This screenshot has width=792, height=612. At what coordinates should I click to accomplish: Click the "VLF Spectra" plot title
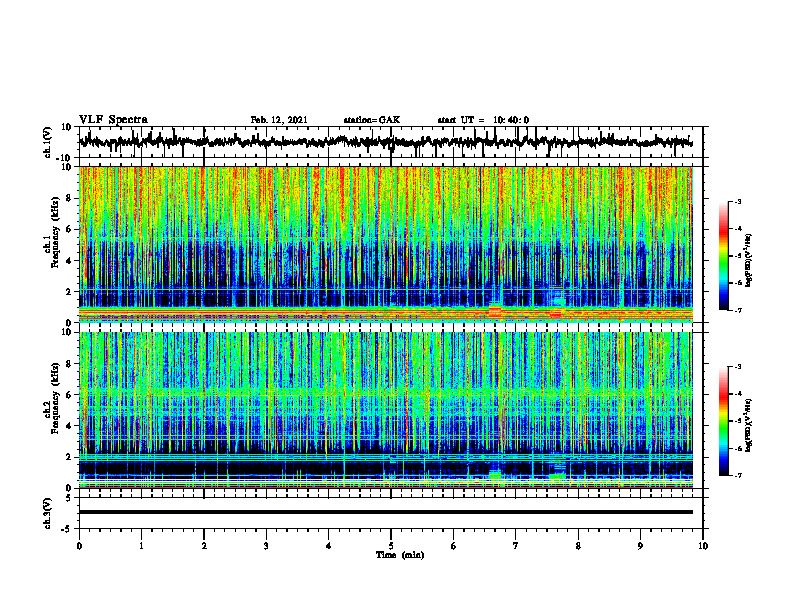click(x=113, y=120)
